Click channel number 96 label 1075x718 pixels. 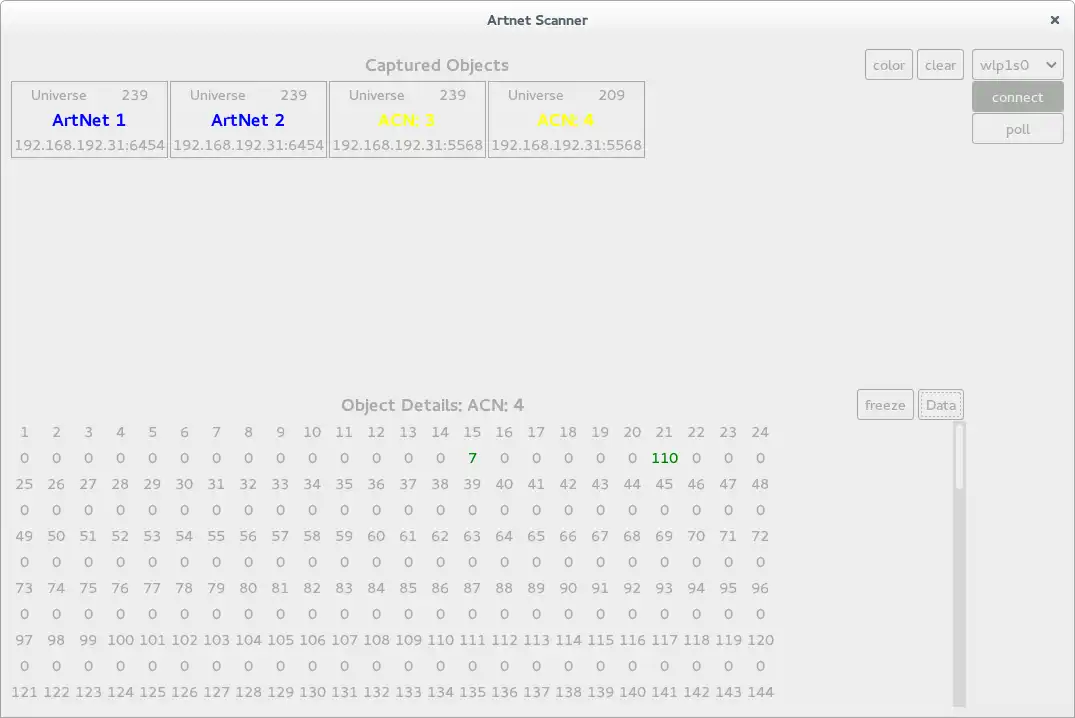tap(760, 588)
